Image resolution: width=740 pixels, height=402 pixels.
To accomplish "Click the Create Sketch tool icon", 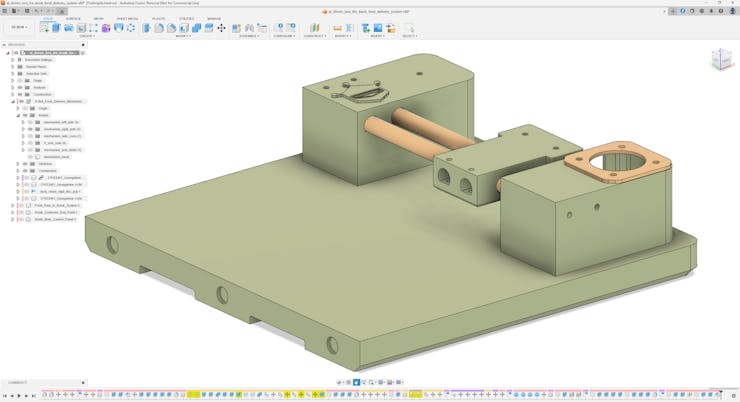I will [45, 28].
